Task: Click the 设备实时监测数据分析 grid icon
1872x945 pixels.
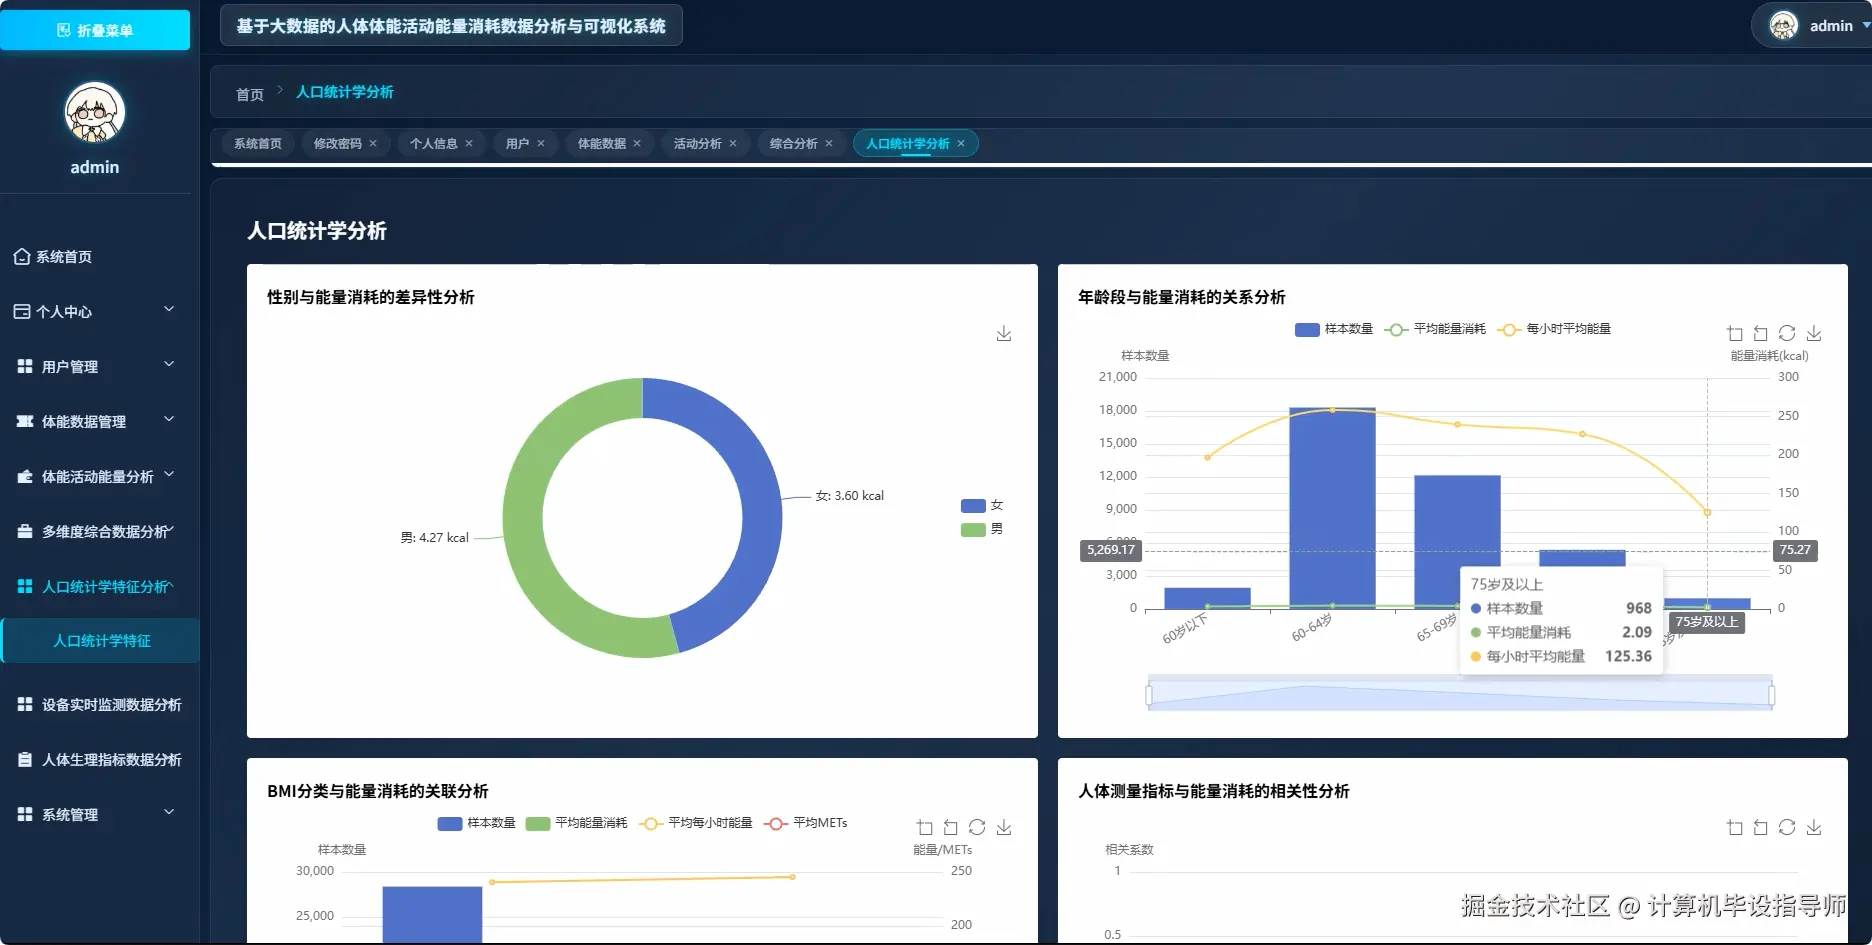Action: click(x=25, y=705)
